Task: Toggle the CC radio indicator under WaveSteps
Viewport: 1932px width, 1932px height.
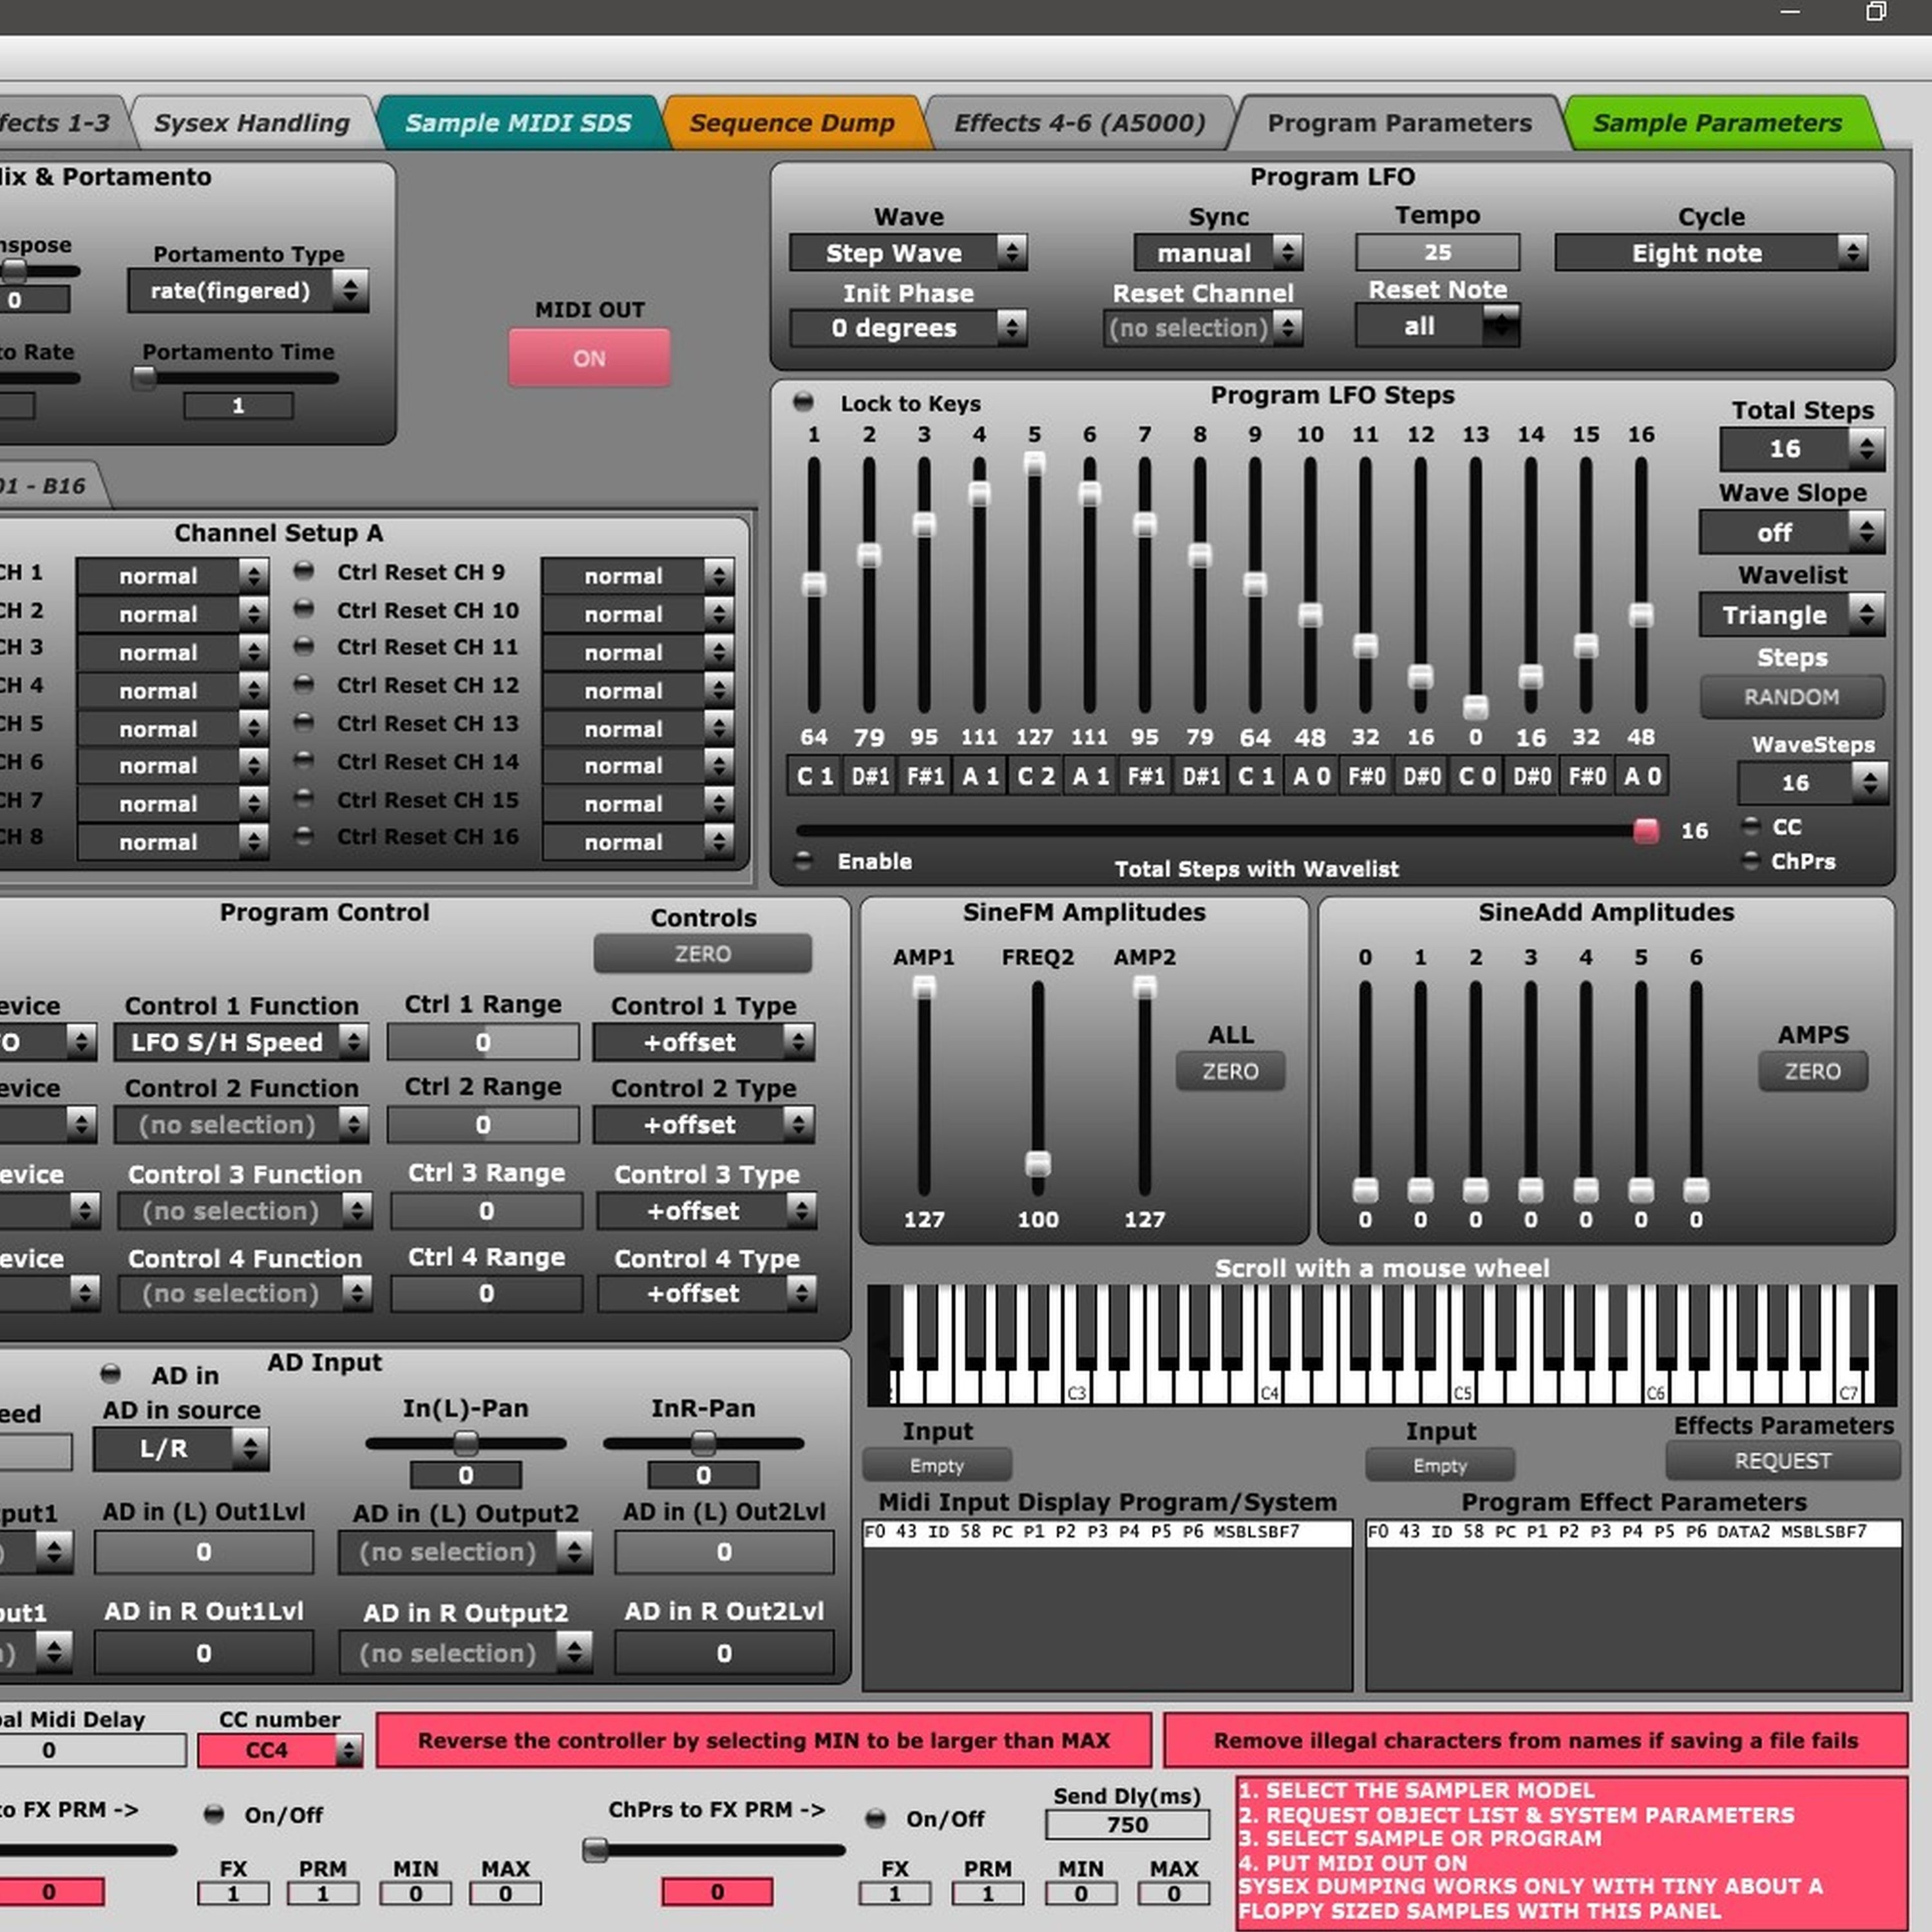Action: pyautogui.click(x=1751, y=826)
